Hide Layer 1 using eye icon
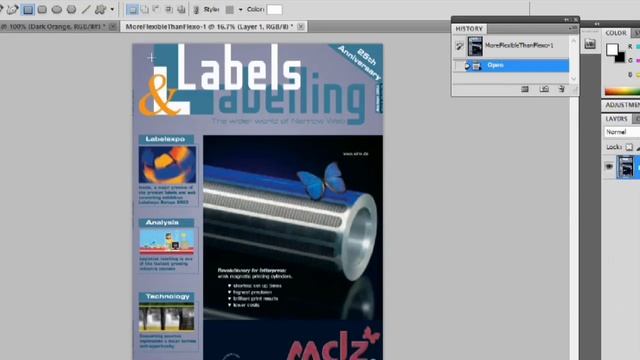 (609, 167)
